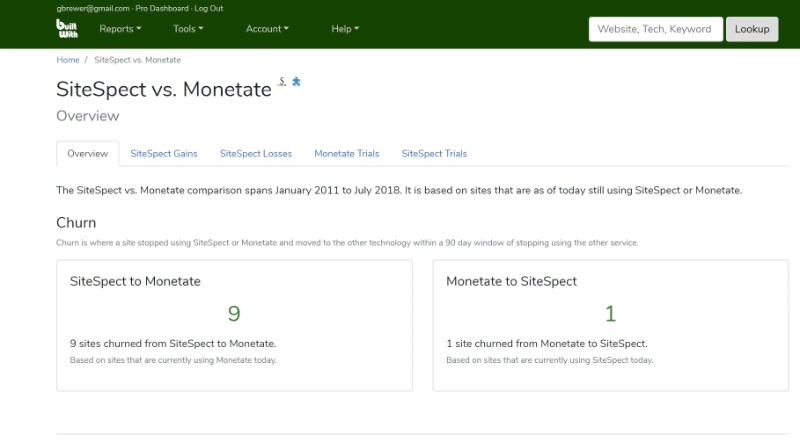Image resolution: width=800 pixels, height=442 pixels.
Task: Click the green number 1 churn count
Action: (x=610, y=314)
